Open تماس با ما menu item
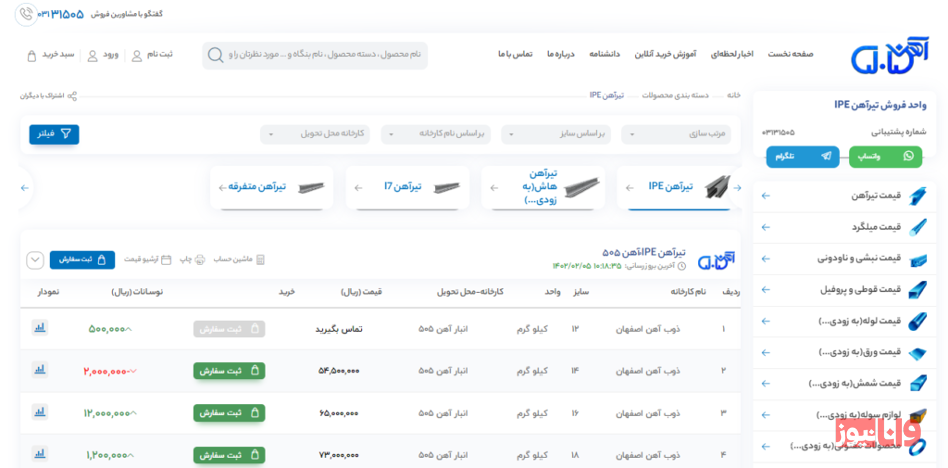 click(515, 54)
